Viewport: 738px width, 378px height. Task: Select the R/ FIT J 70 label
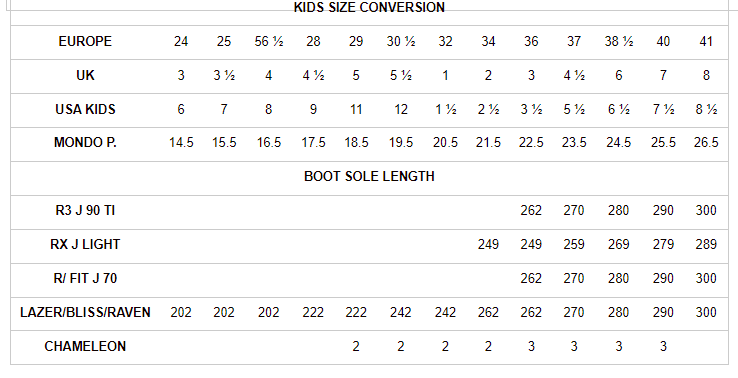click(85, 278)
